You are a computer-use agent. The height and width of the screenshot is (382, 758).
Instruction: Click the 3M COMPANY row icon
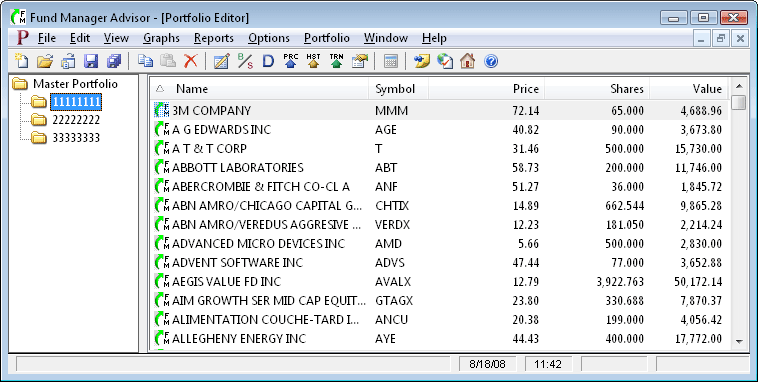161,110
